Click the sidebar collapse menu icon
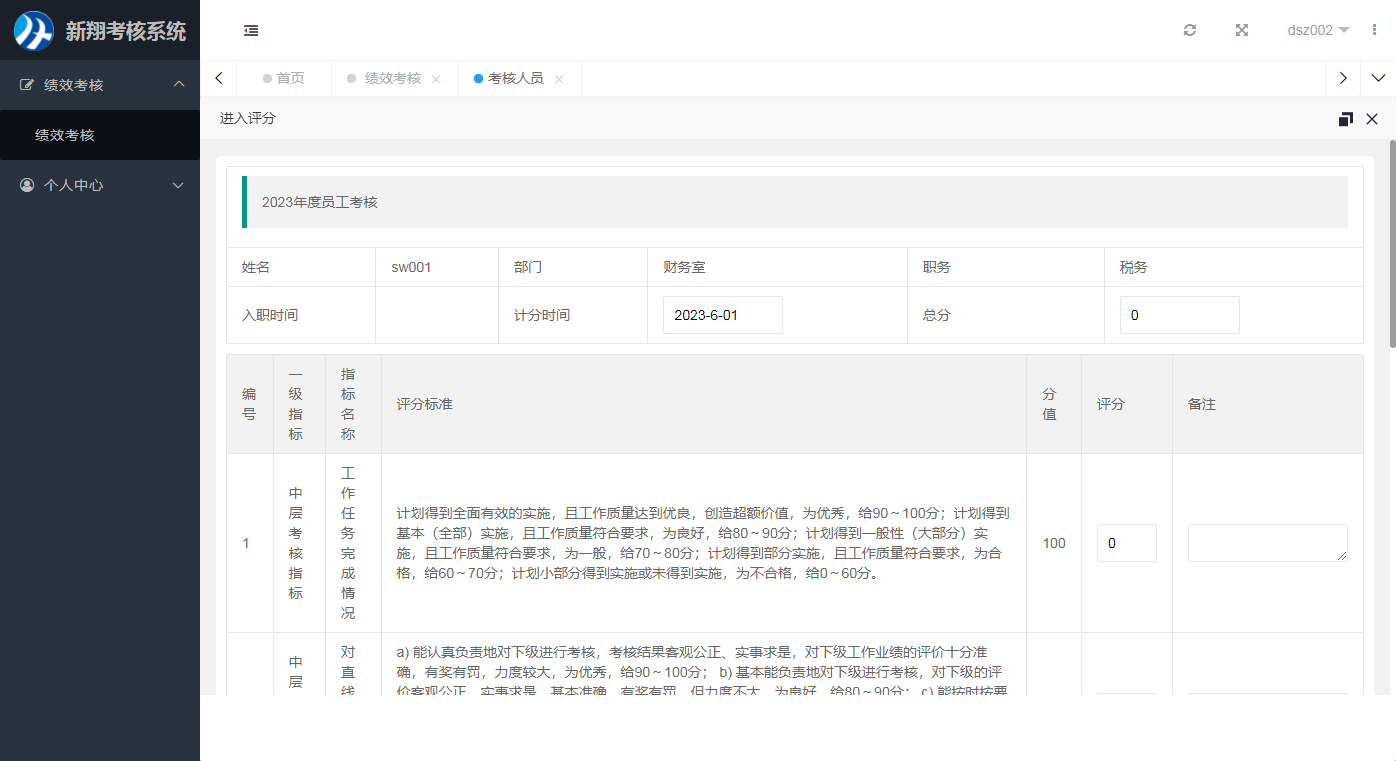 click(x=251, y=31)
